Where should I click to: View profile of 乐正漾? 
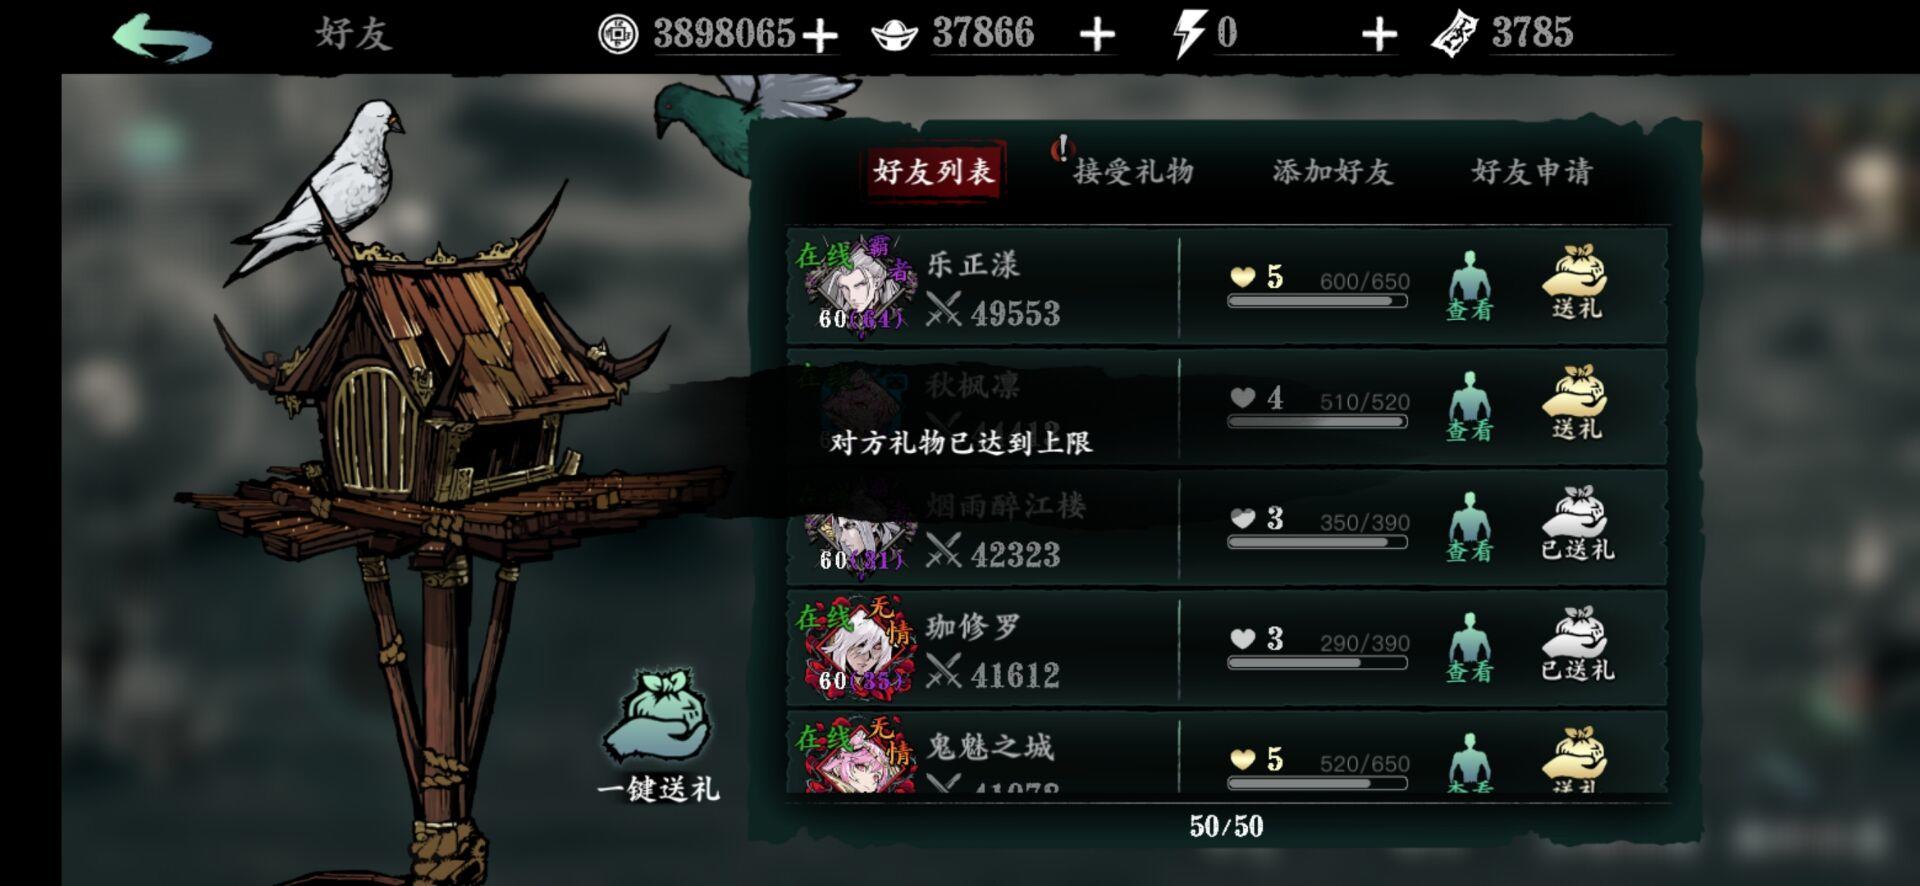tap(1469, 286)
